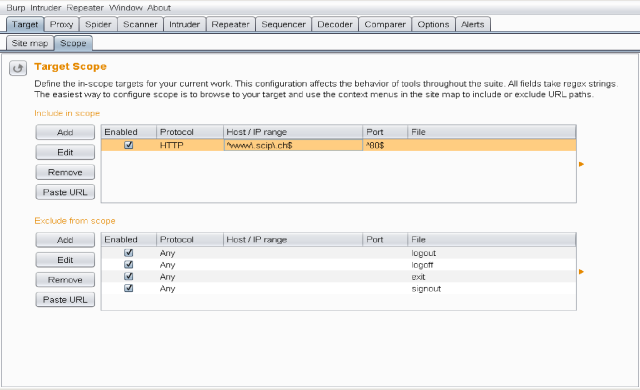The width and height of the screenshot is (640, 390).
Task: Toggle Enabled checkbox for the logout exclusion
Action: point(129,253)
